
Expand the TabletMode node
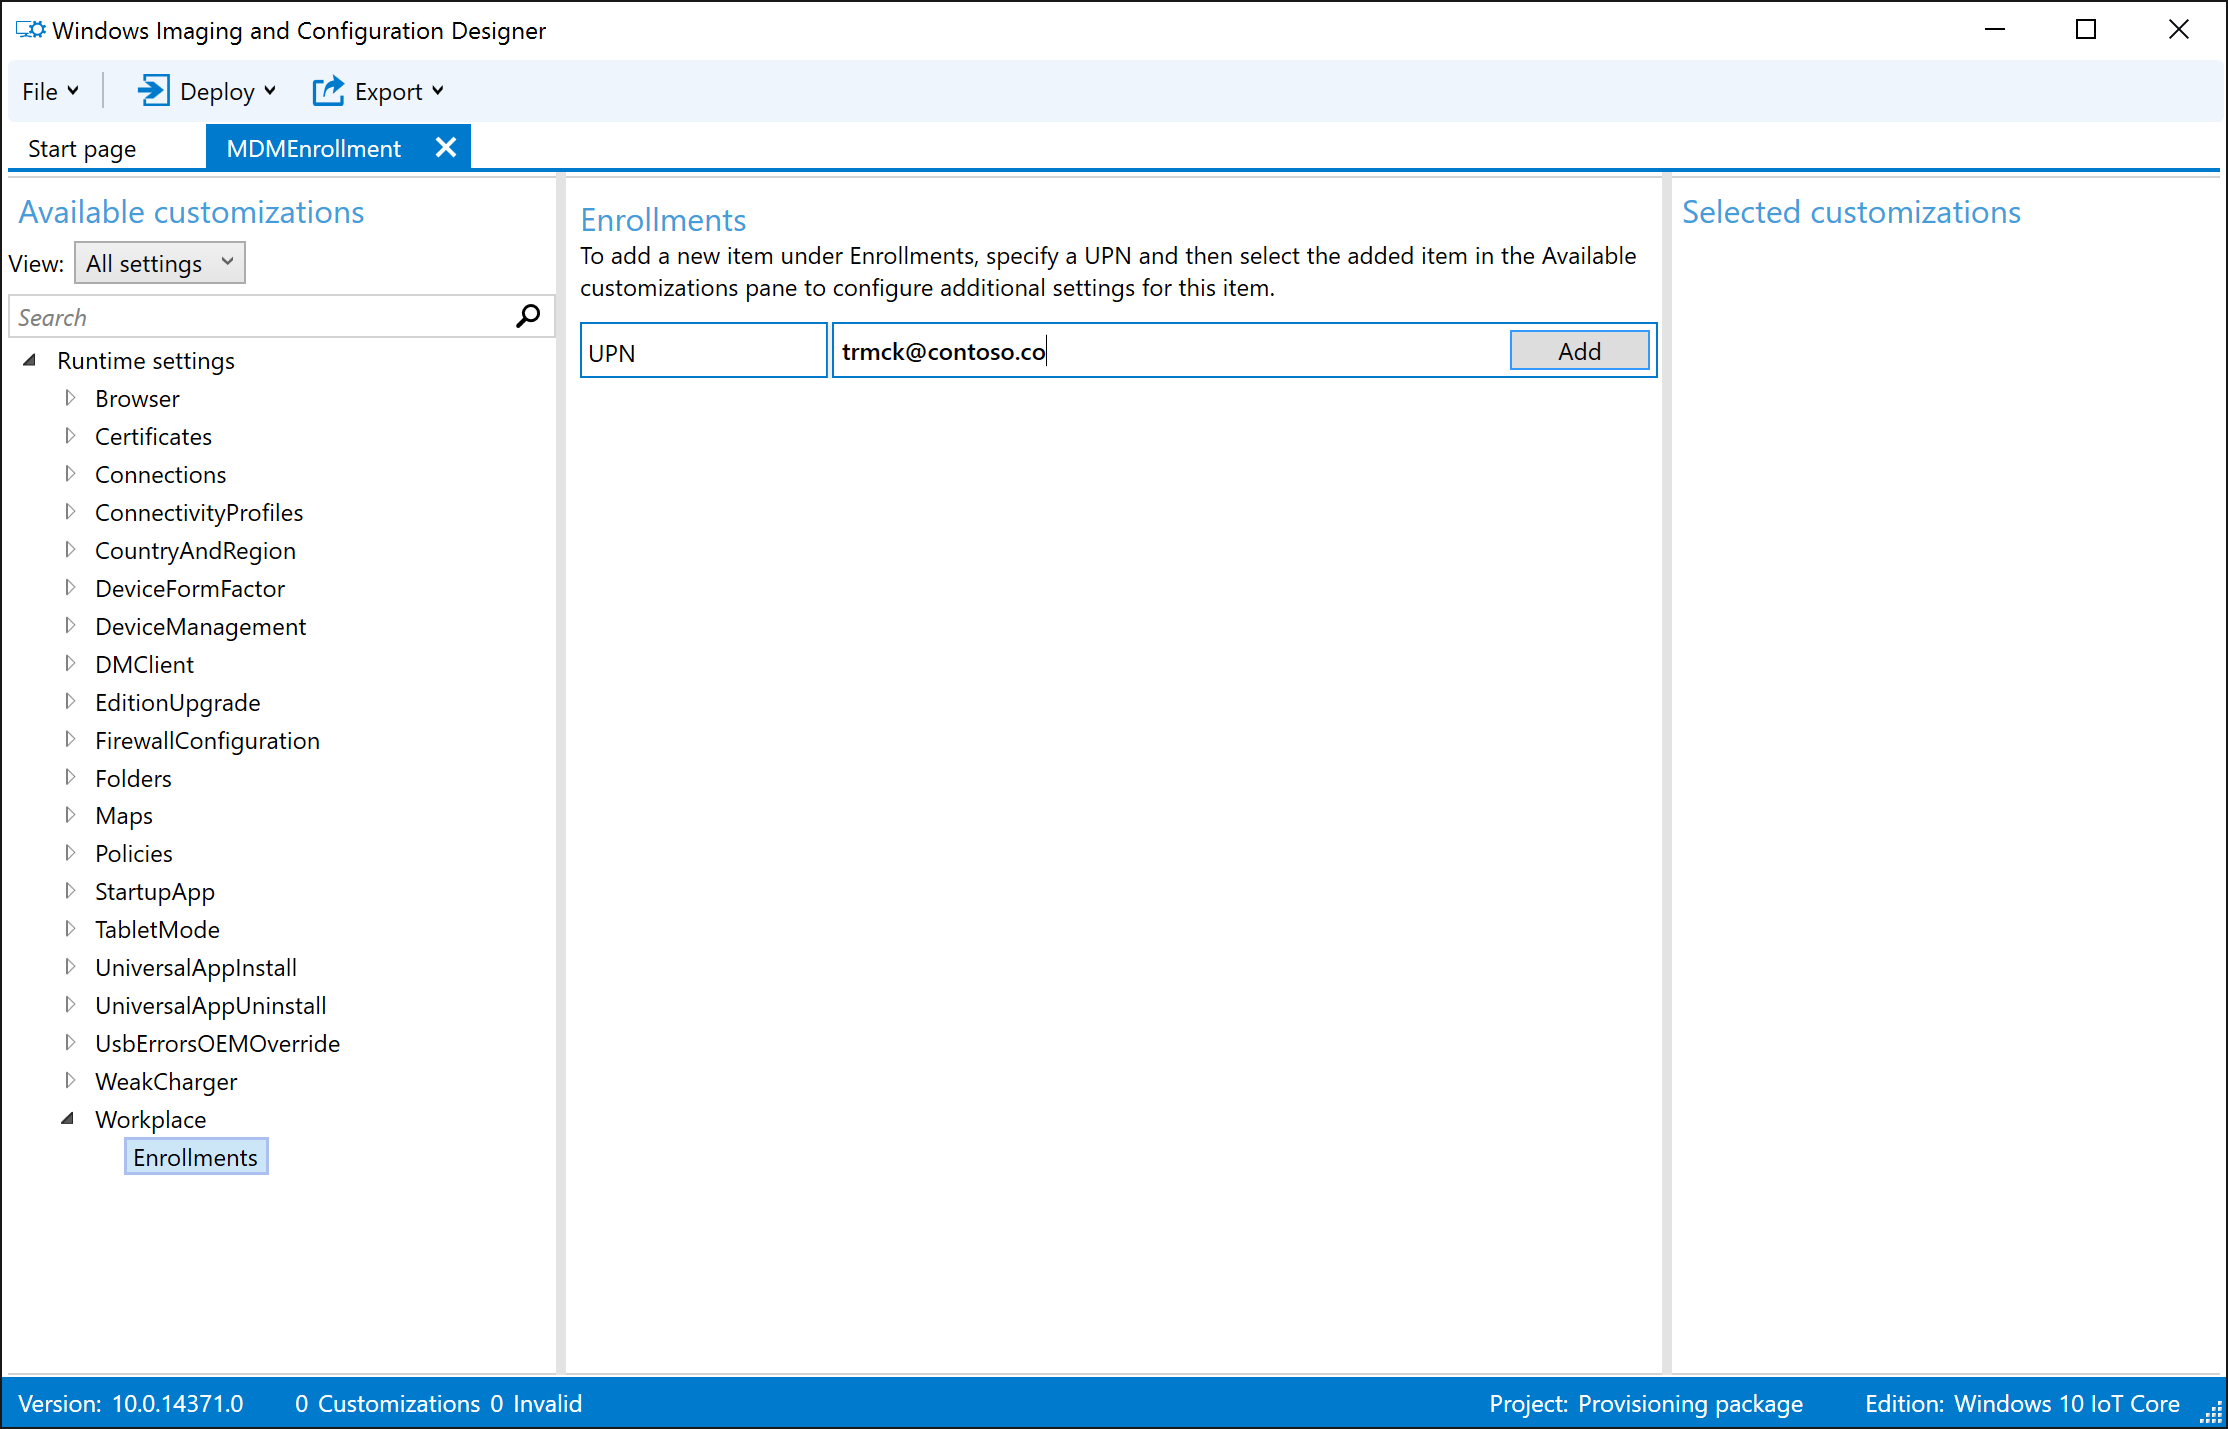[x=70, y=929]
